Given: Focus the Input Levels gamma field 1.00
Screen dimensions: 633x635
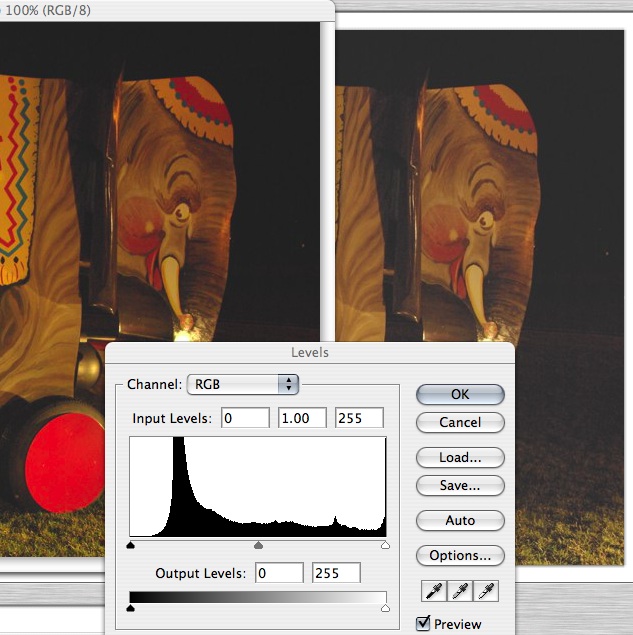Looking at the screenshot, I should (x=302, y=418).
